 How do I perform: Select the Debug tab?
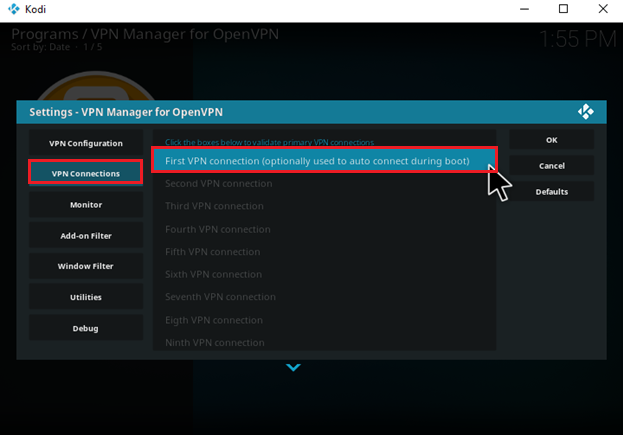click(x=86, y=328)
